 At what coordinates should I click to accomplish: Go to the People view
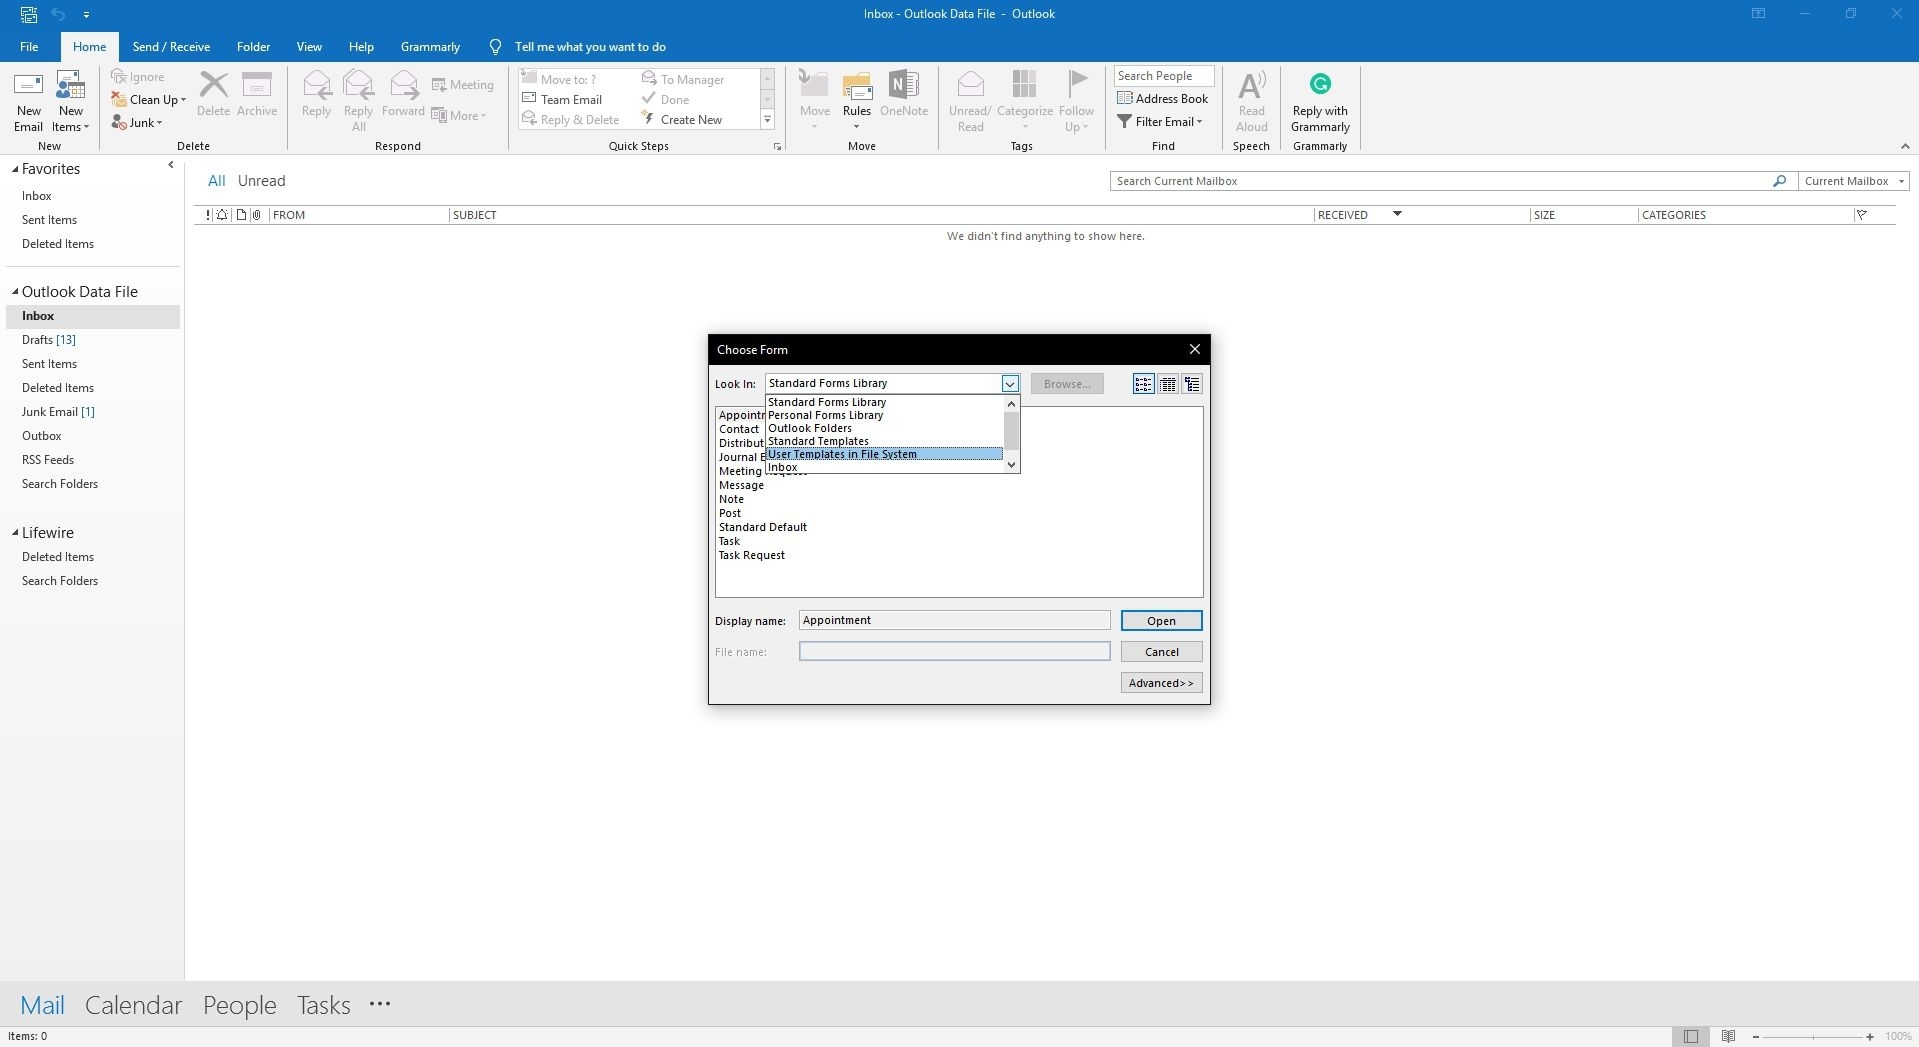[239, 1005]
